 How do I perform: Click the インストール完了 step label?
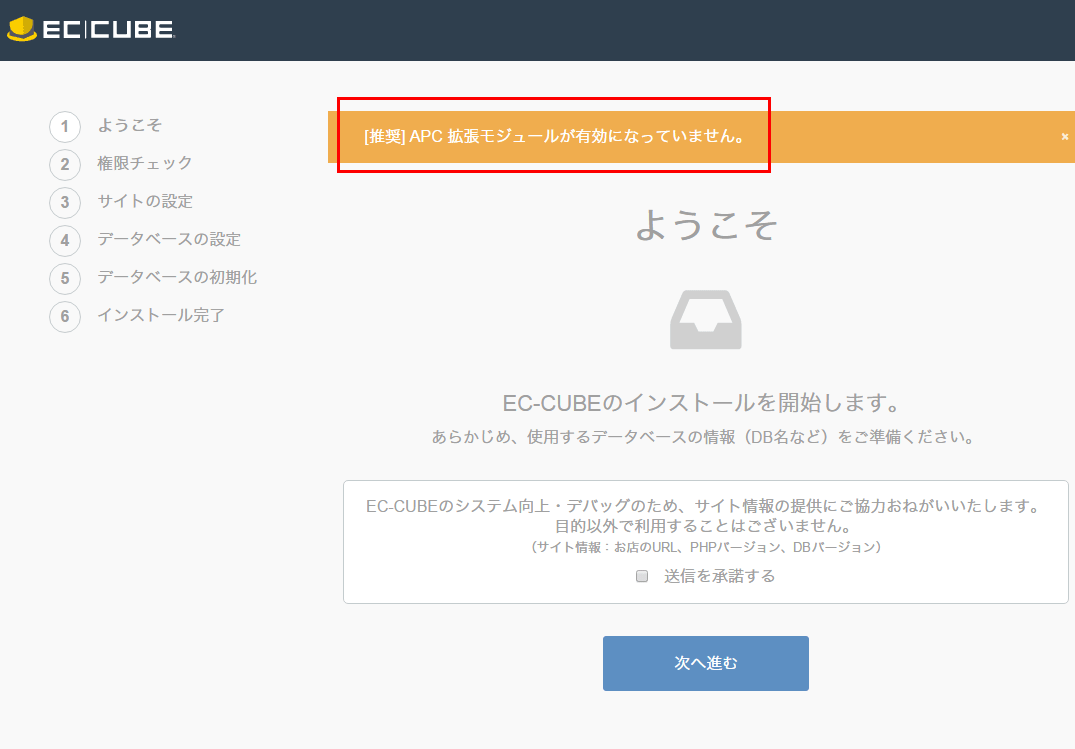(161, 315)
